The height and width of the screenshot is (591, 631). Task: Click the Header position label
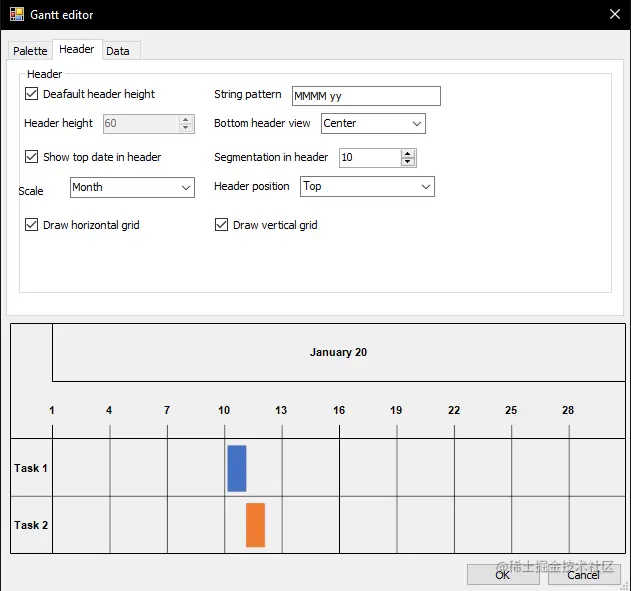[x=252, y=186]
